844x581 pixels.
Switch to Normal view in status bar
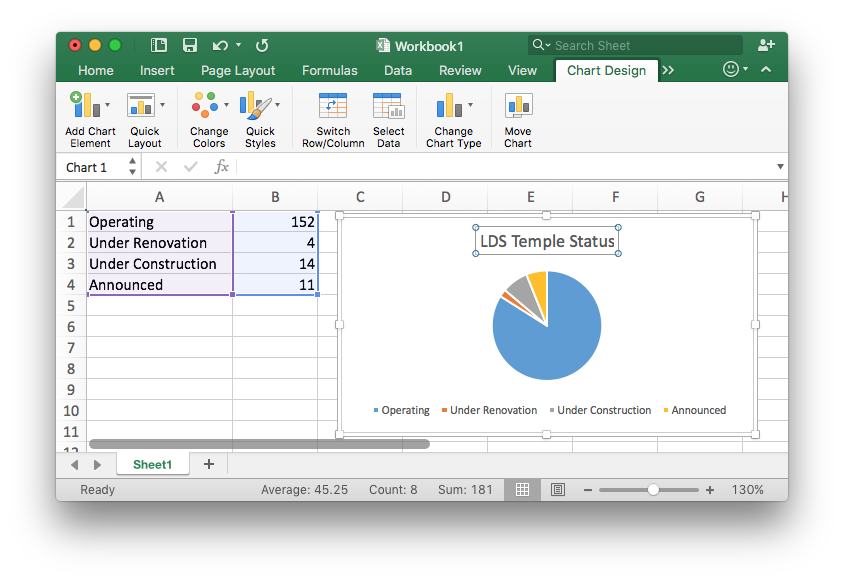coord(522,490)
